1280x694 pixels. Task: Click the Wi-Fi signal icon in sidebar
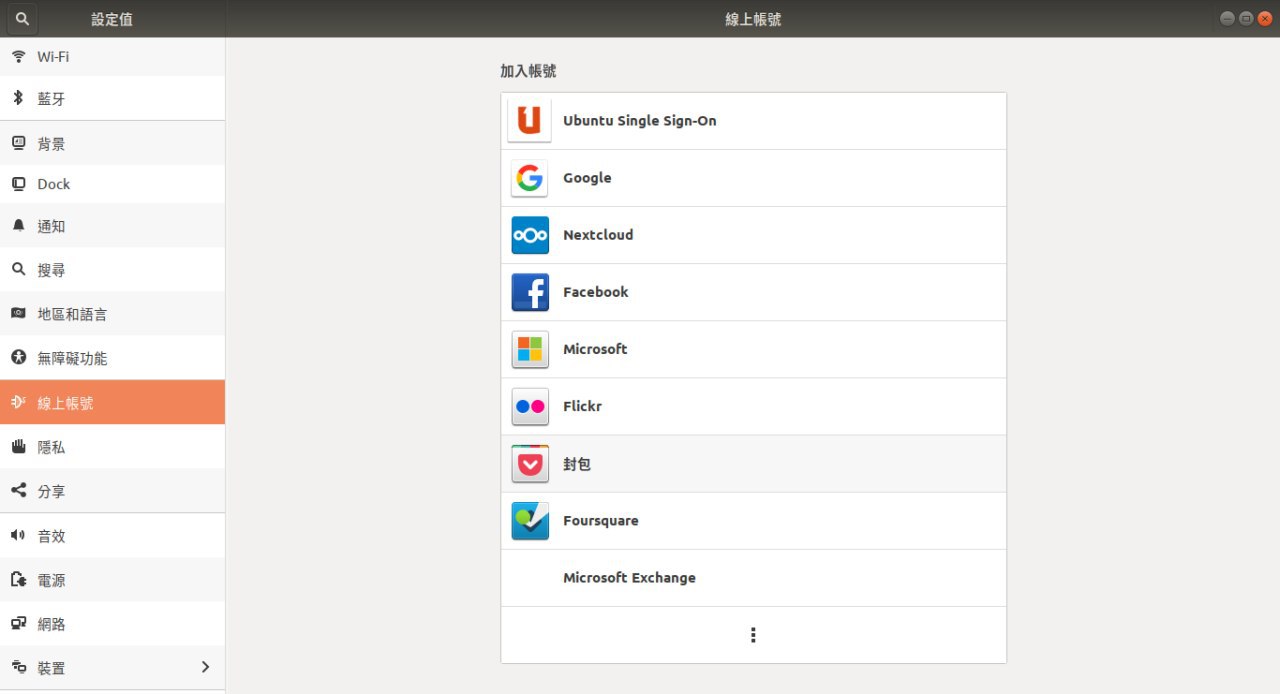(18, 57)
